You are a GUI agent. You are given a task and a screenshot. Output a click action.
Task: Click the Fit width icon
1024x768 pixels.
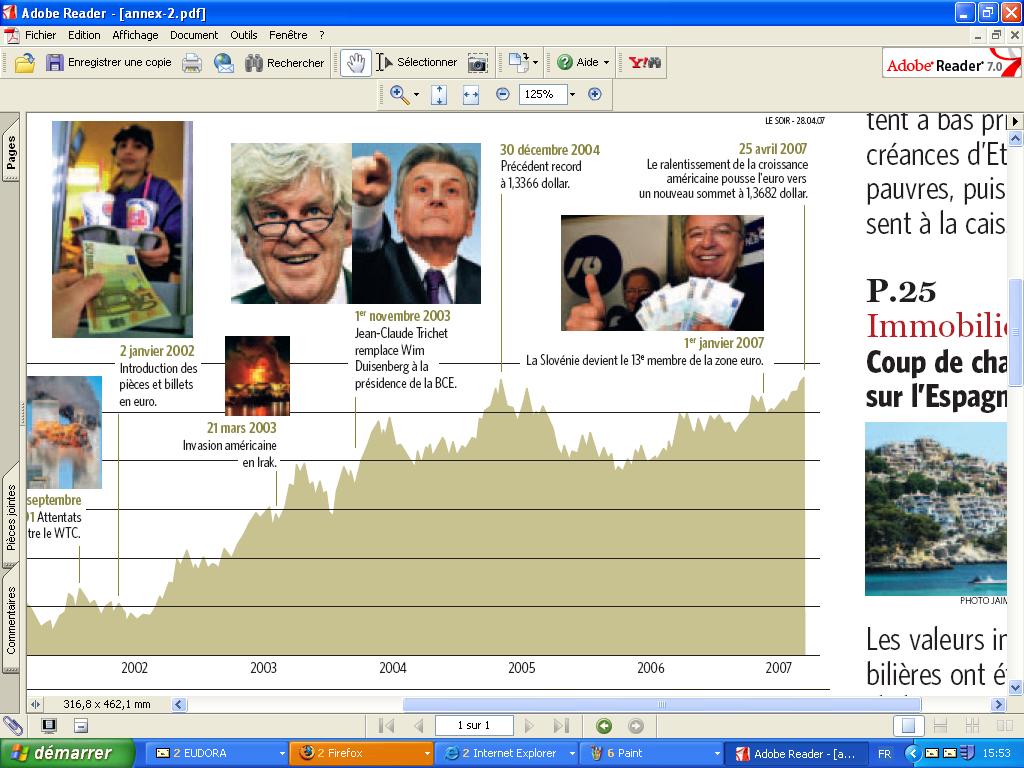[471, 95]
